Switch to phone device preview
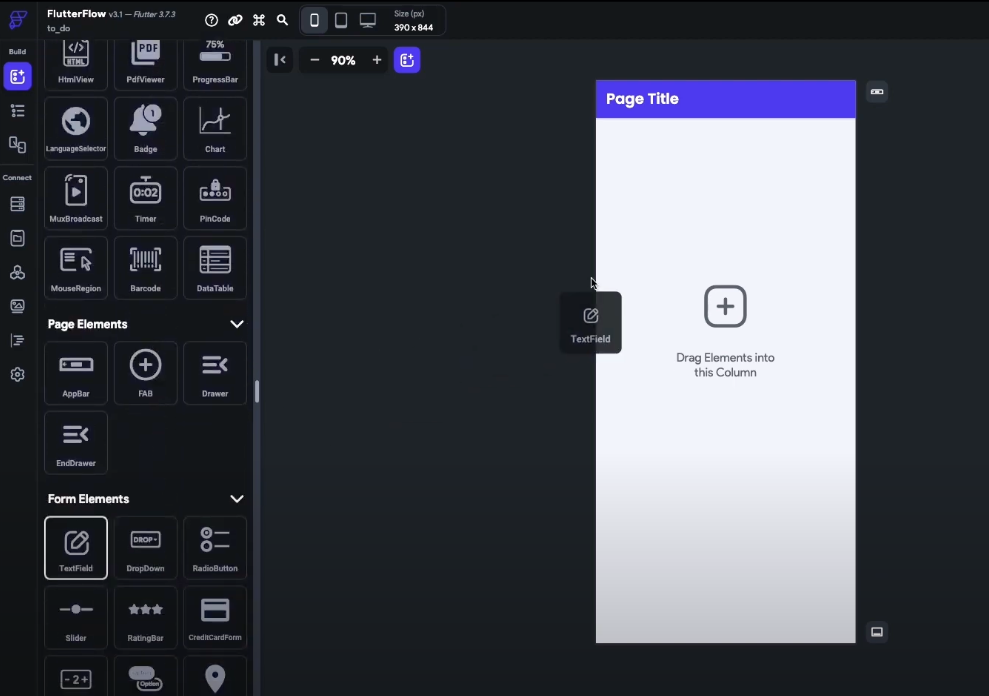Viewport: 989px width, 696px height. (314, 20)
